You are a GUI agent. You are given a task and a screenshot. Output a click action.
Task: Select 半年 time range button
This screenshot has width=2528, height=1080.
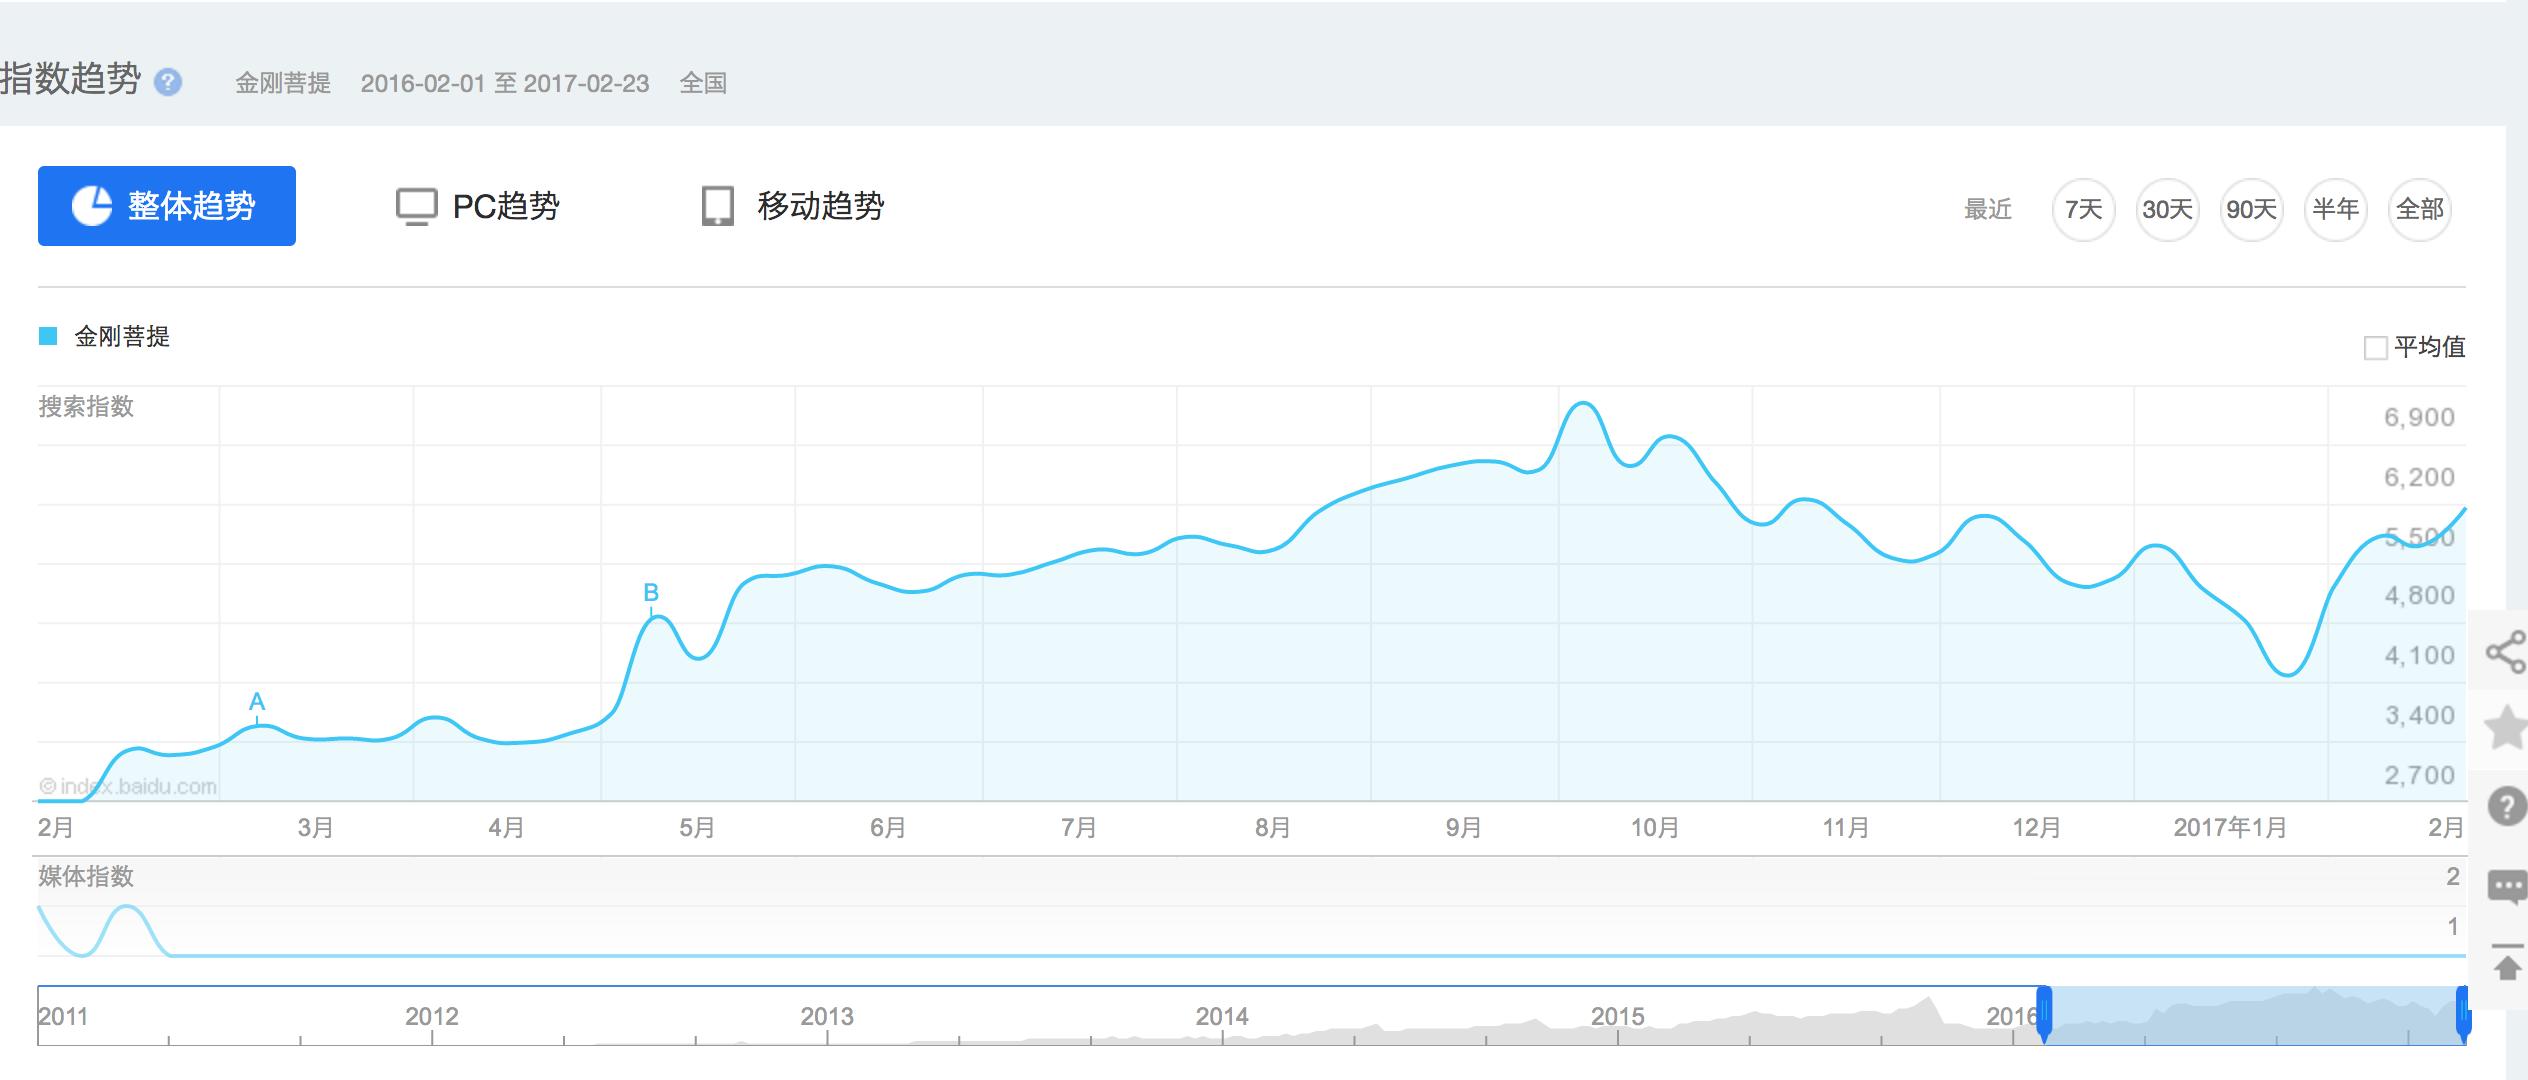[2335, 209]
